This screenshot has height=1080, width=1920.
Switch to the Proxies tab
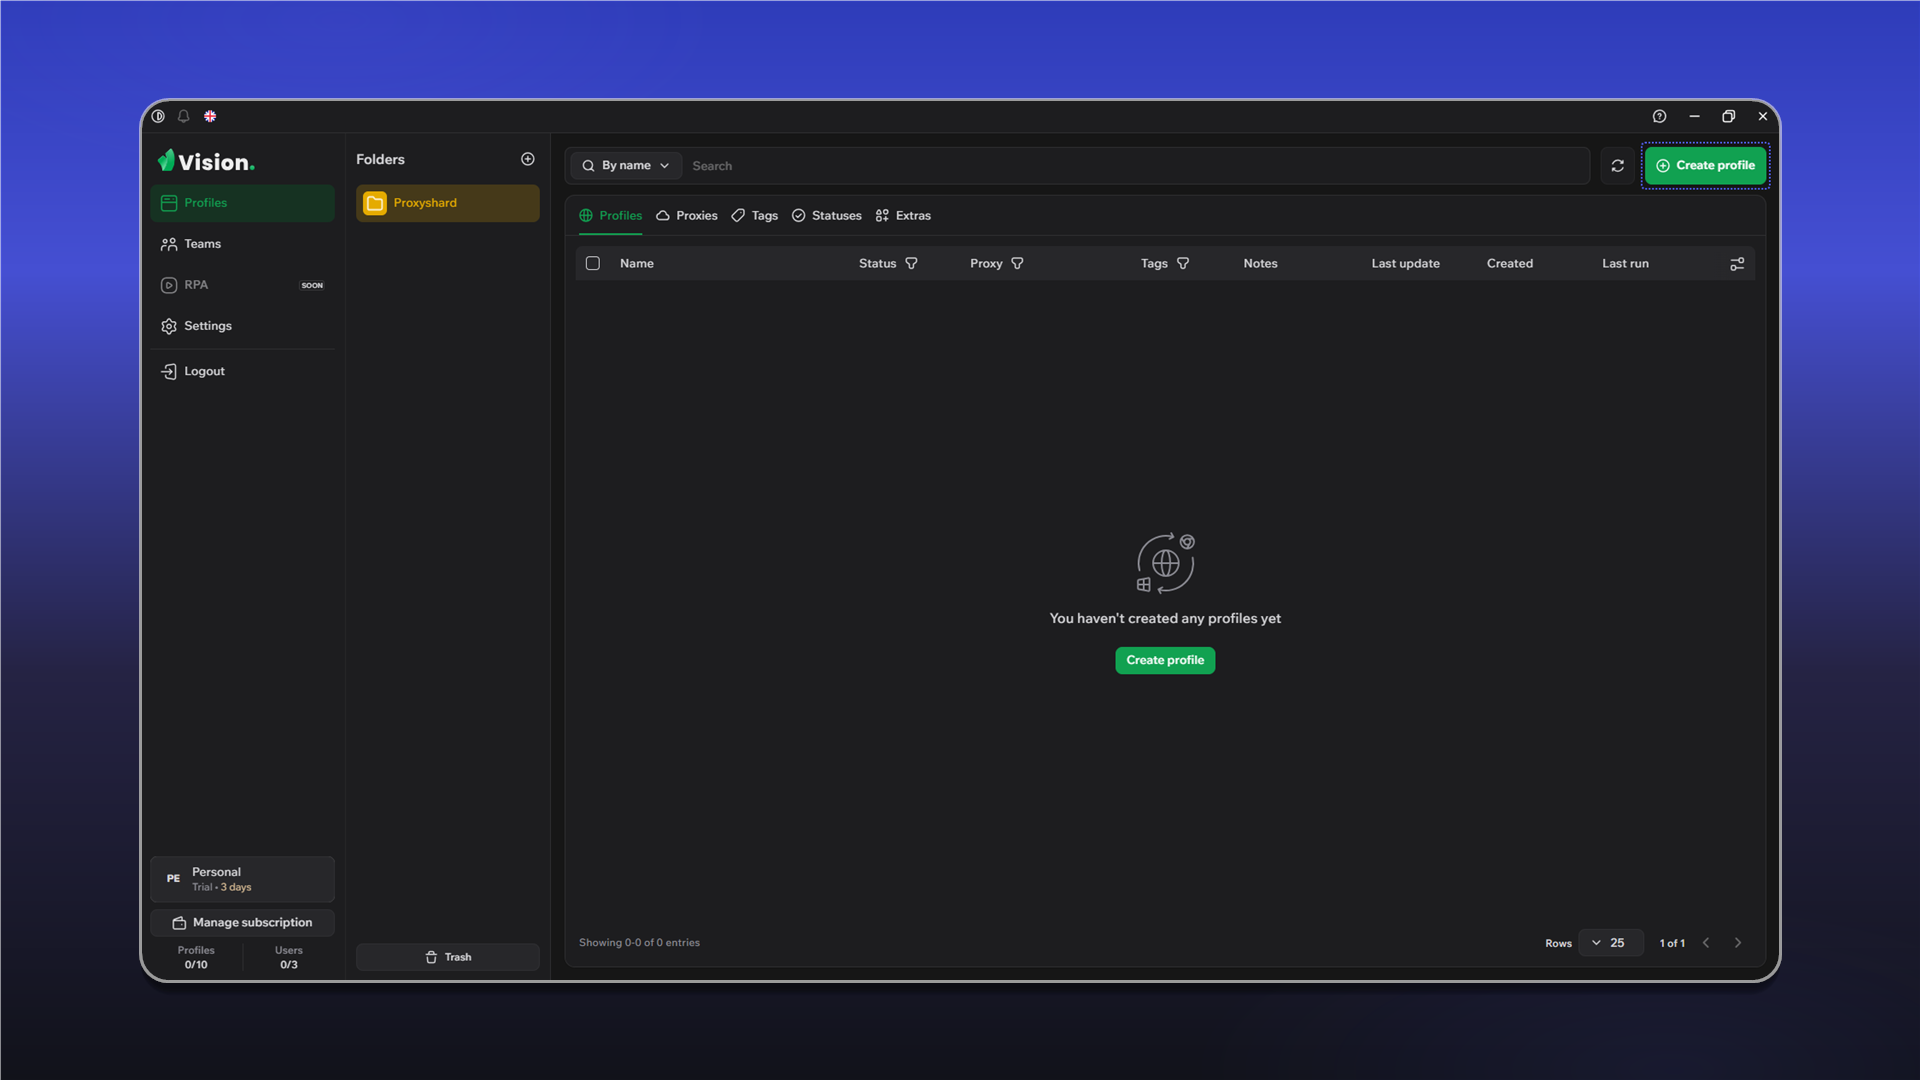click(x=687, y=216)
